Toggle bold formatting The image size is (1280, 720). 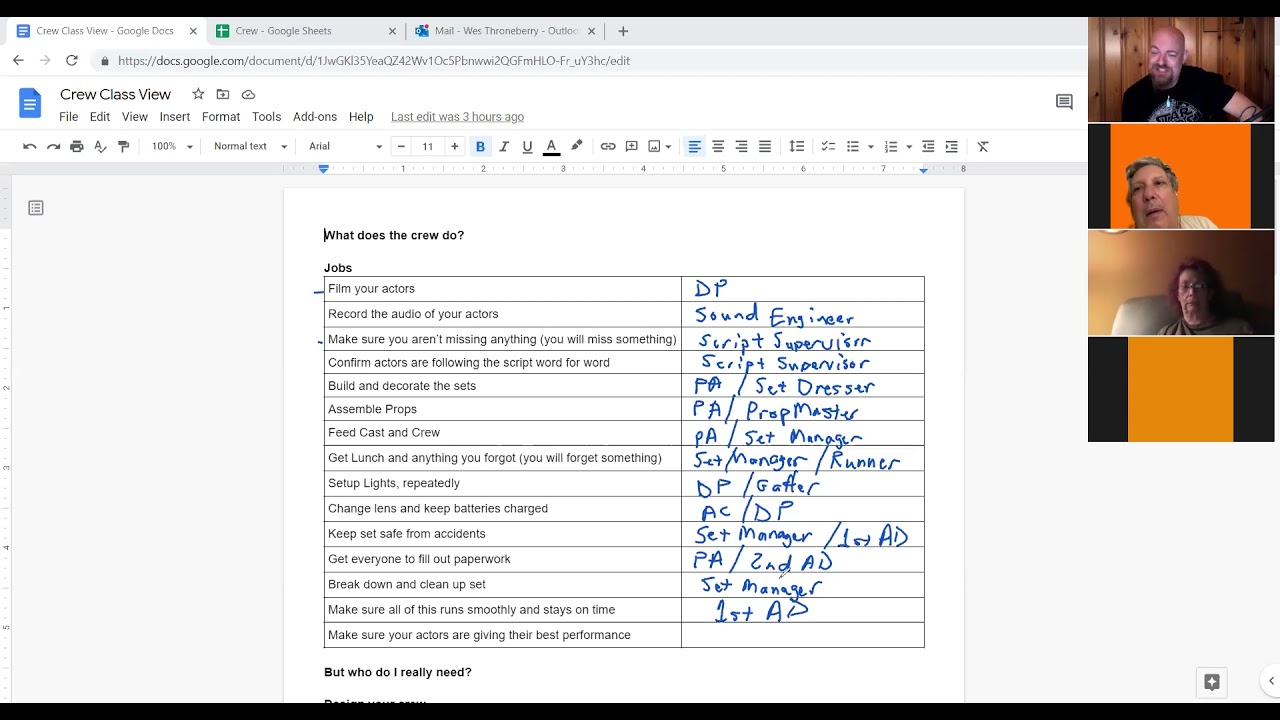point(480,146)
